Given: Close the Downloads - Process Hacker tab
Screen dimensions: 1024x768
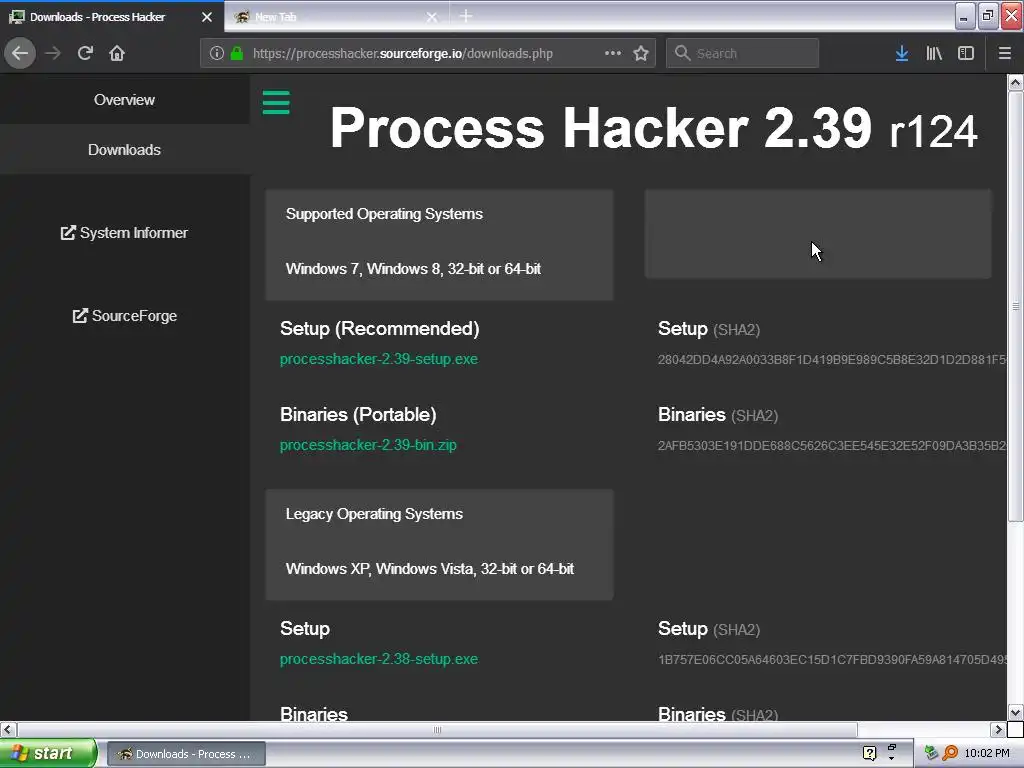Looking at the screenshot, I should [x=207, y=17].
